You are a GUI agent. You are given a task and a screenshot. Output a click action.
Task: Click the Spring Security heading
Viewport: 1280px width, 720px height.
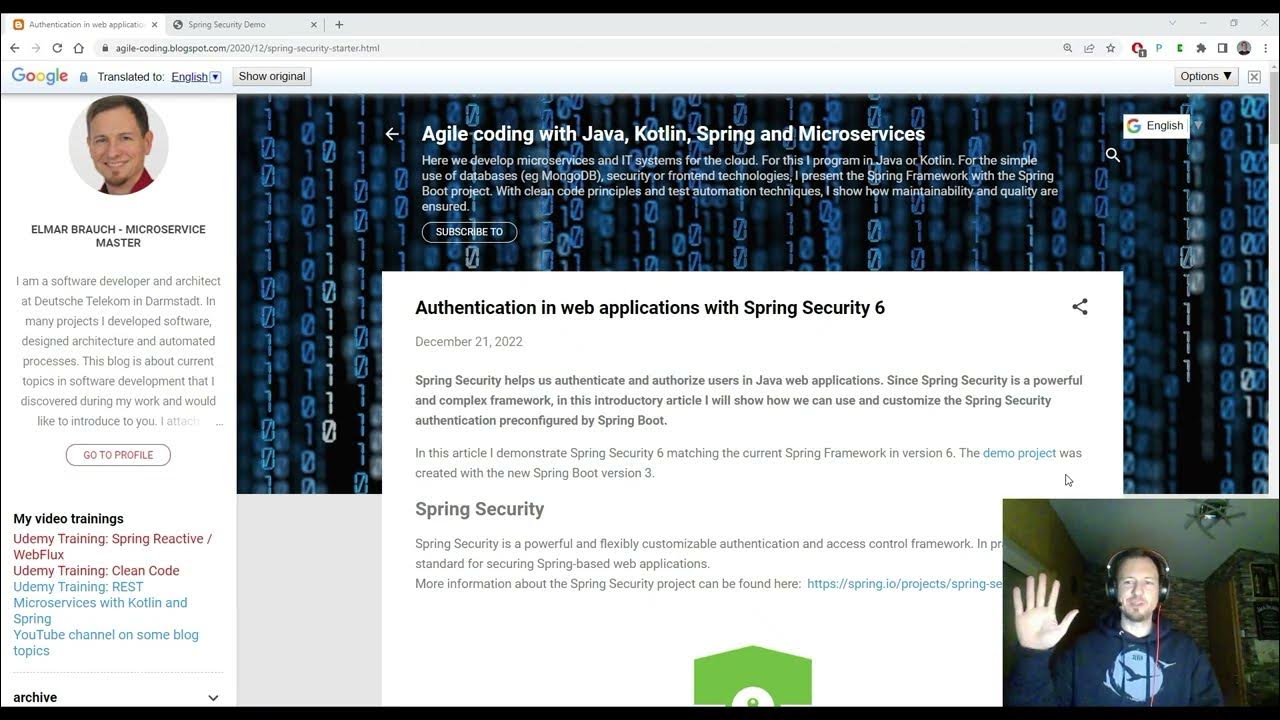pyautogui.click(x=479, y=509)
